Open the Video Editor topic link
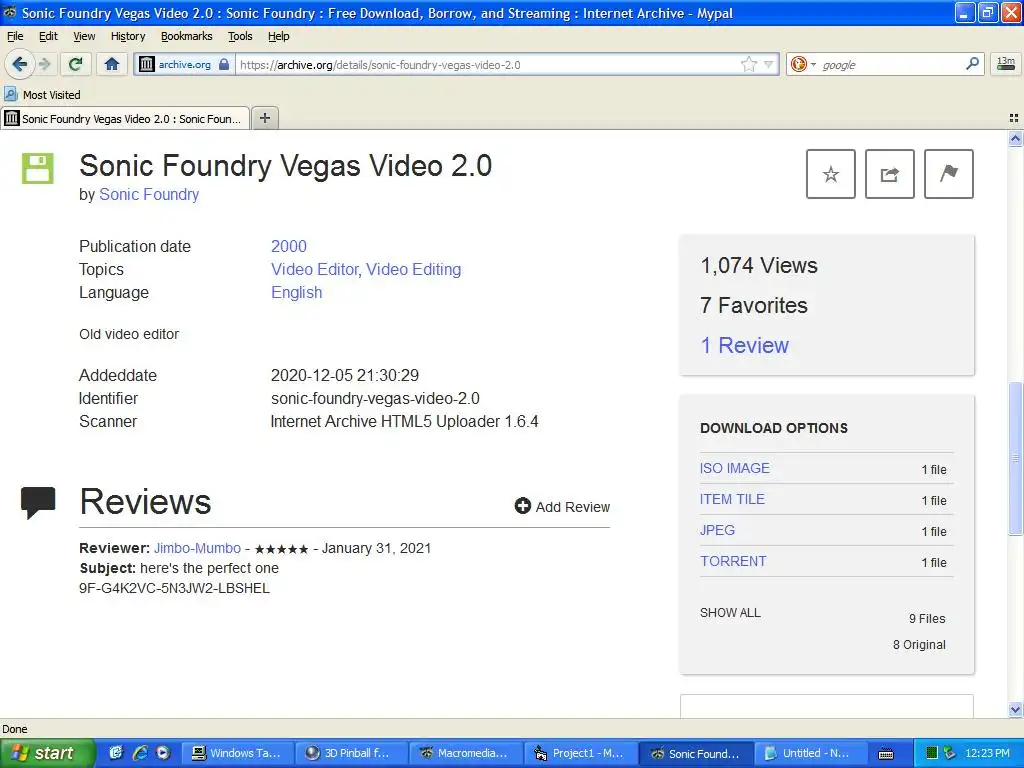1024x768 pixels. tap(315, 269)
